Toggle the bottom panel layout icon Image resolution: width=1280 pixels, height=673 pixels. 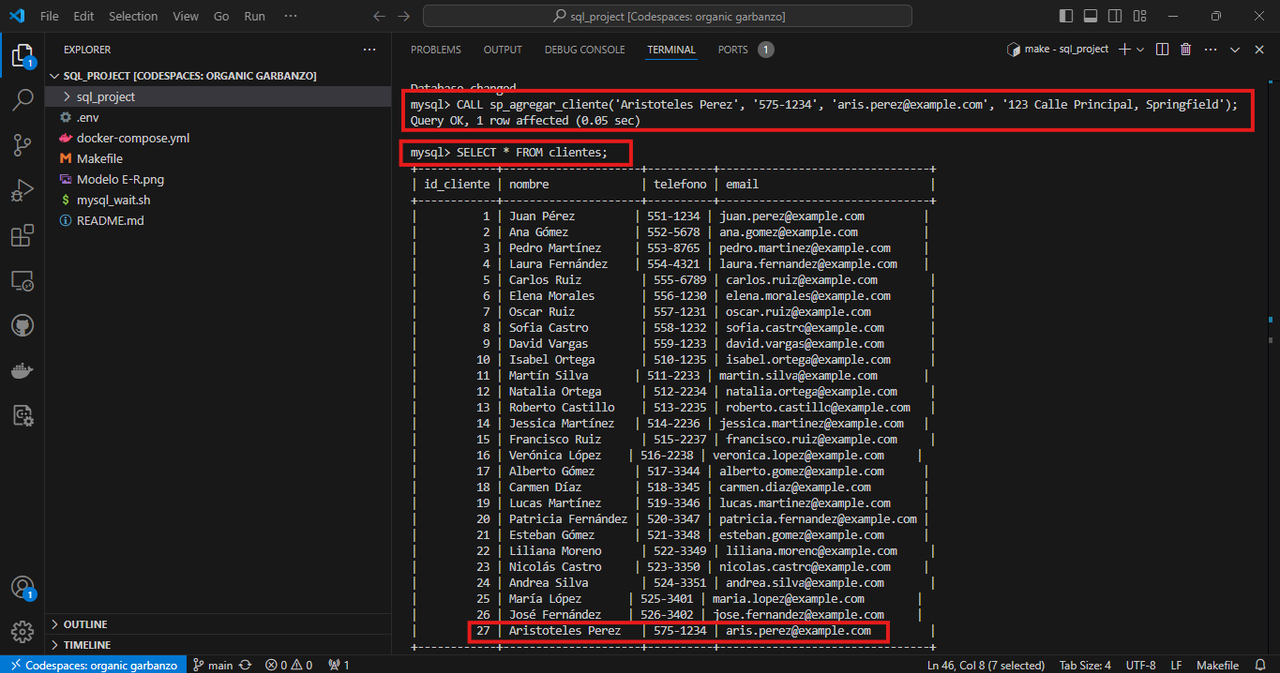[x=1090, y=16]
